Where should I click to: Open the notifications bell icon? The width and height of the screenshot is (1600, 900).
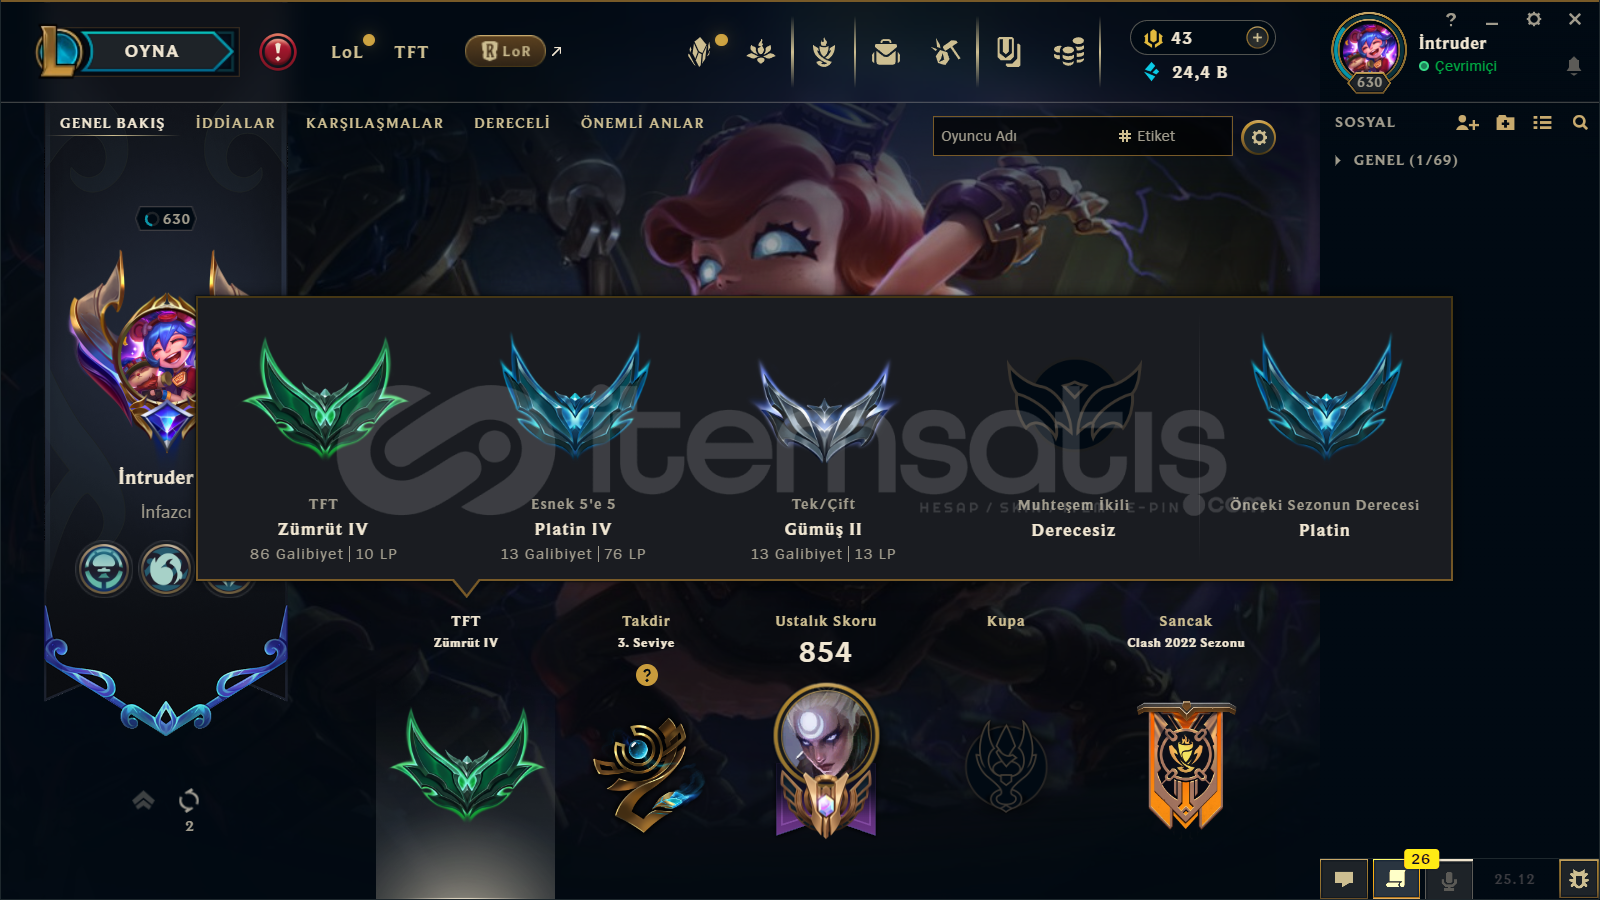1573,66
